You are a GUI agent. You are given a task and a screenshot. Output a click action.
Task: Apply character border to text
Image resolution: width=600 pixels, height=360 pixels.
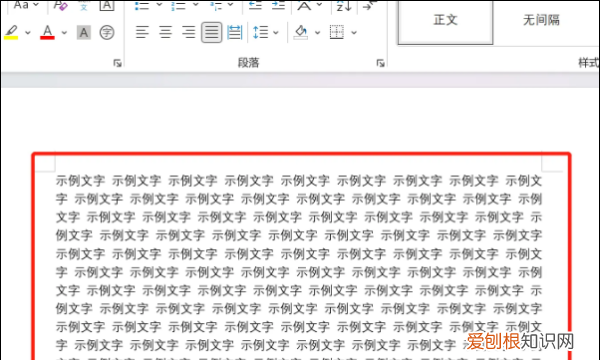pos(107,5)
